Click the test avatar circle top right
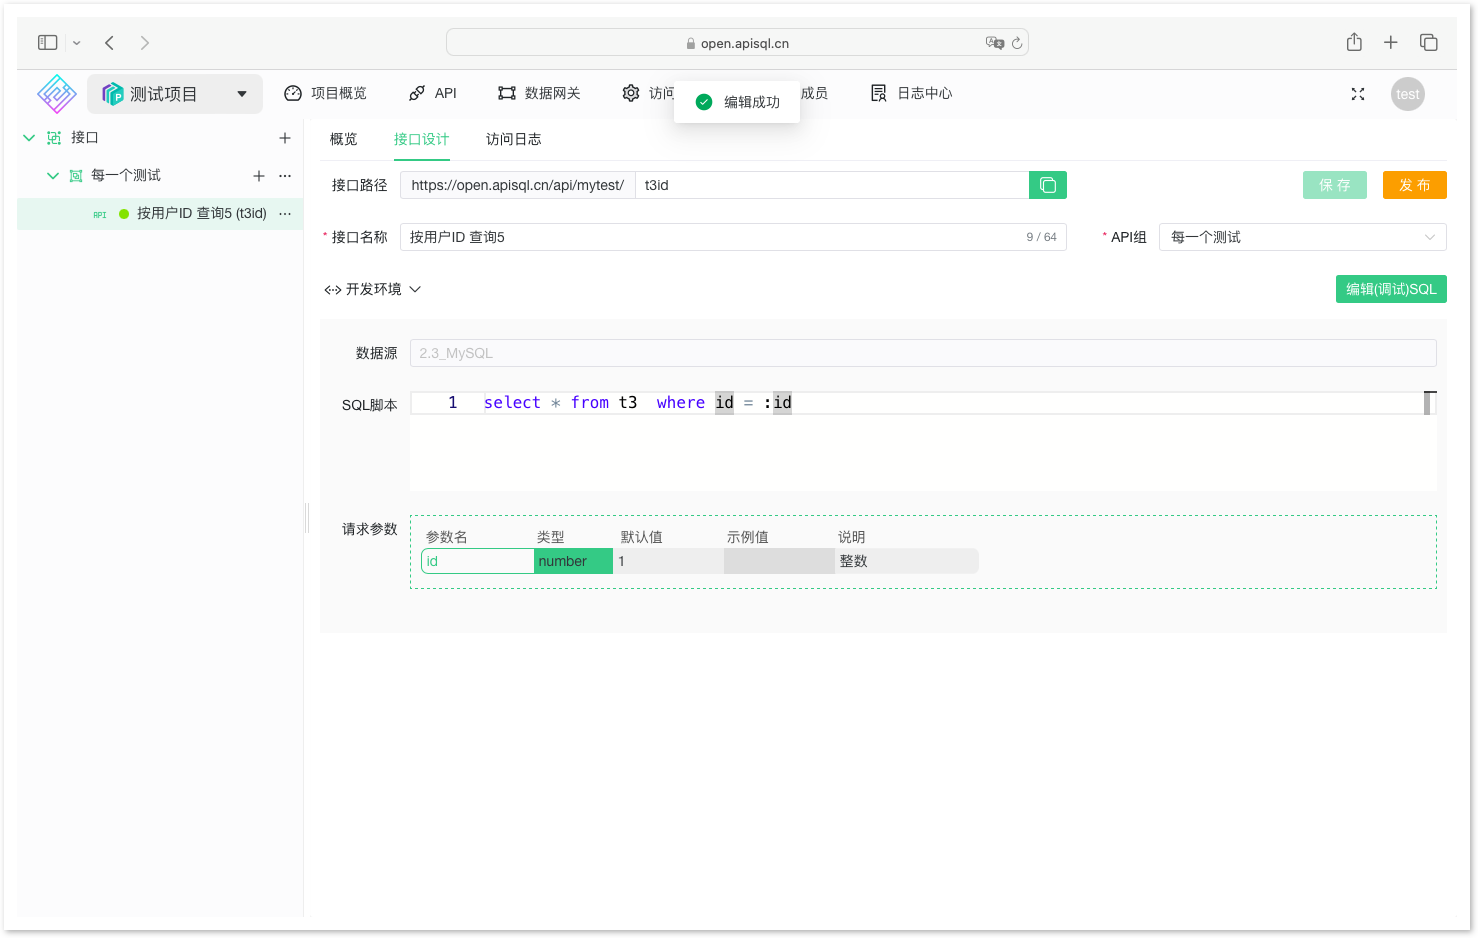The image size is (1478, 938). 1407,93
